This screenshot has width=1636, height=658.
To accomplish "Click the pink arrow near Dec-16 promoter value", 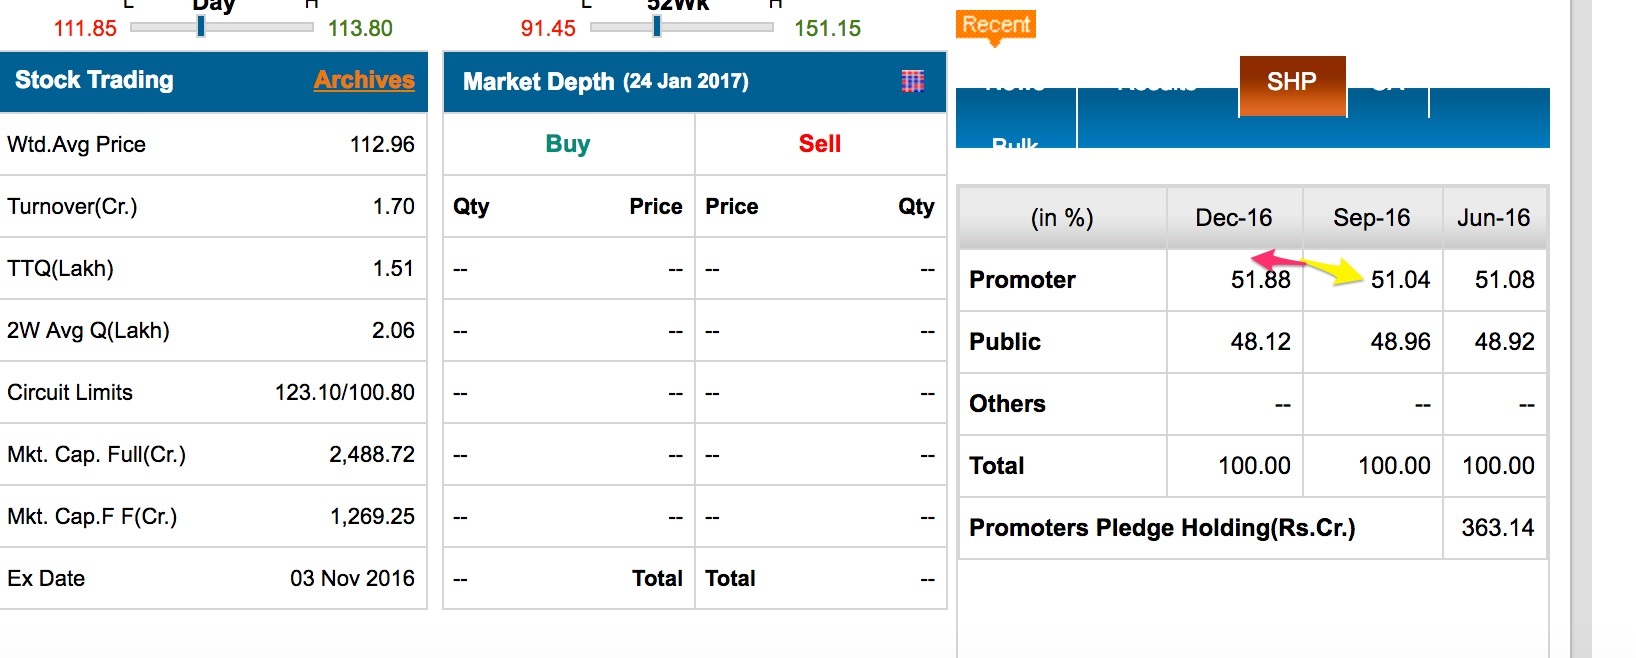I will pyautogui.click(x=1276, y=260).
